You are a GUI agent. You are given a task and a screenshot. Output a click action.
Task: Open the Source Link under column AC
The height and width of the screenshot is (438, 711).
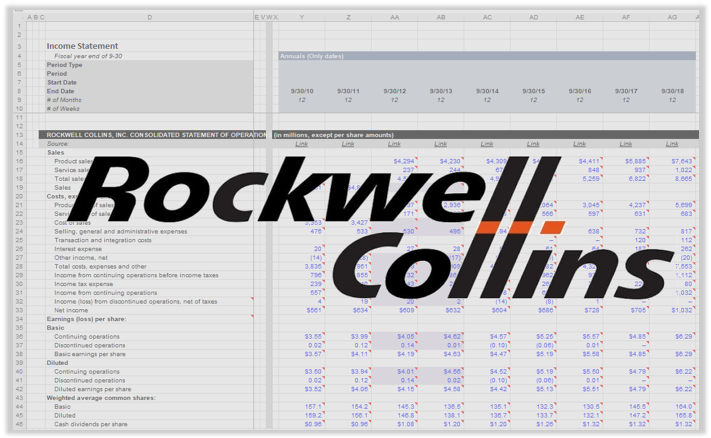coord(487,144)
